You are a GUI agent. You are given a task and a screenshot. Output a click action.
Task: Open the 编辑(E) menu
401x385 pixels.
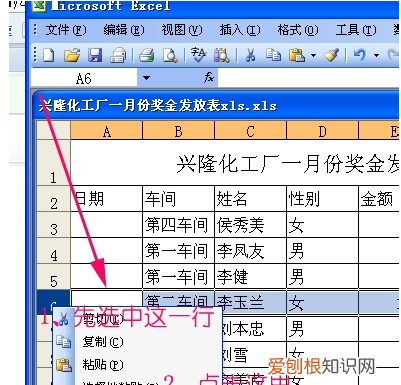point(124,30)
